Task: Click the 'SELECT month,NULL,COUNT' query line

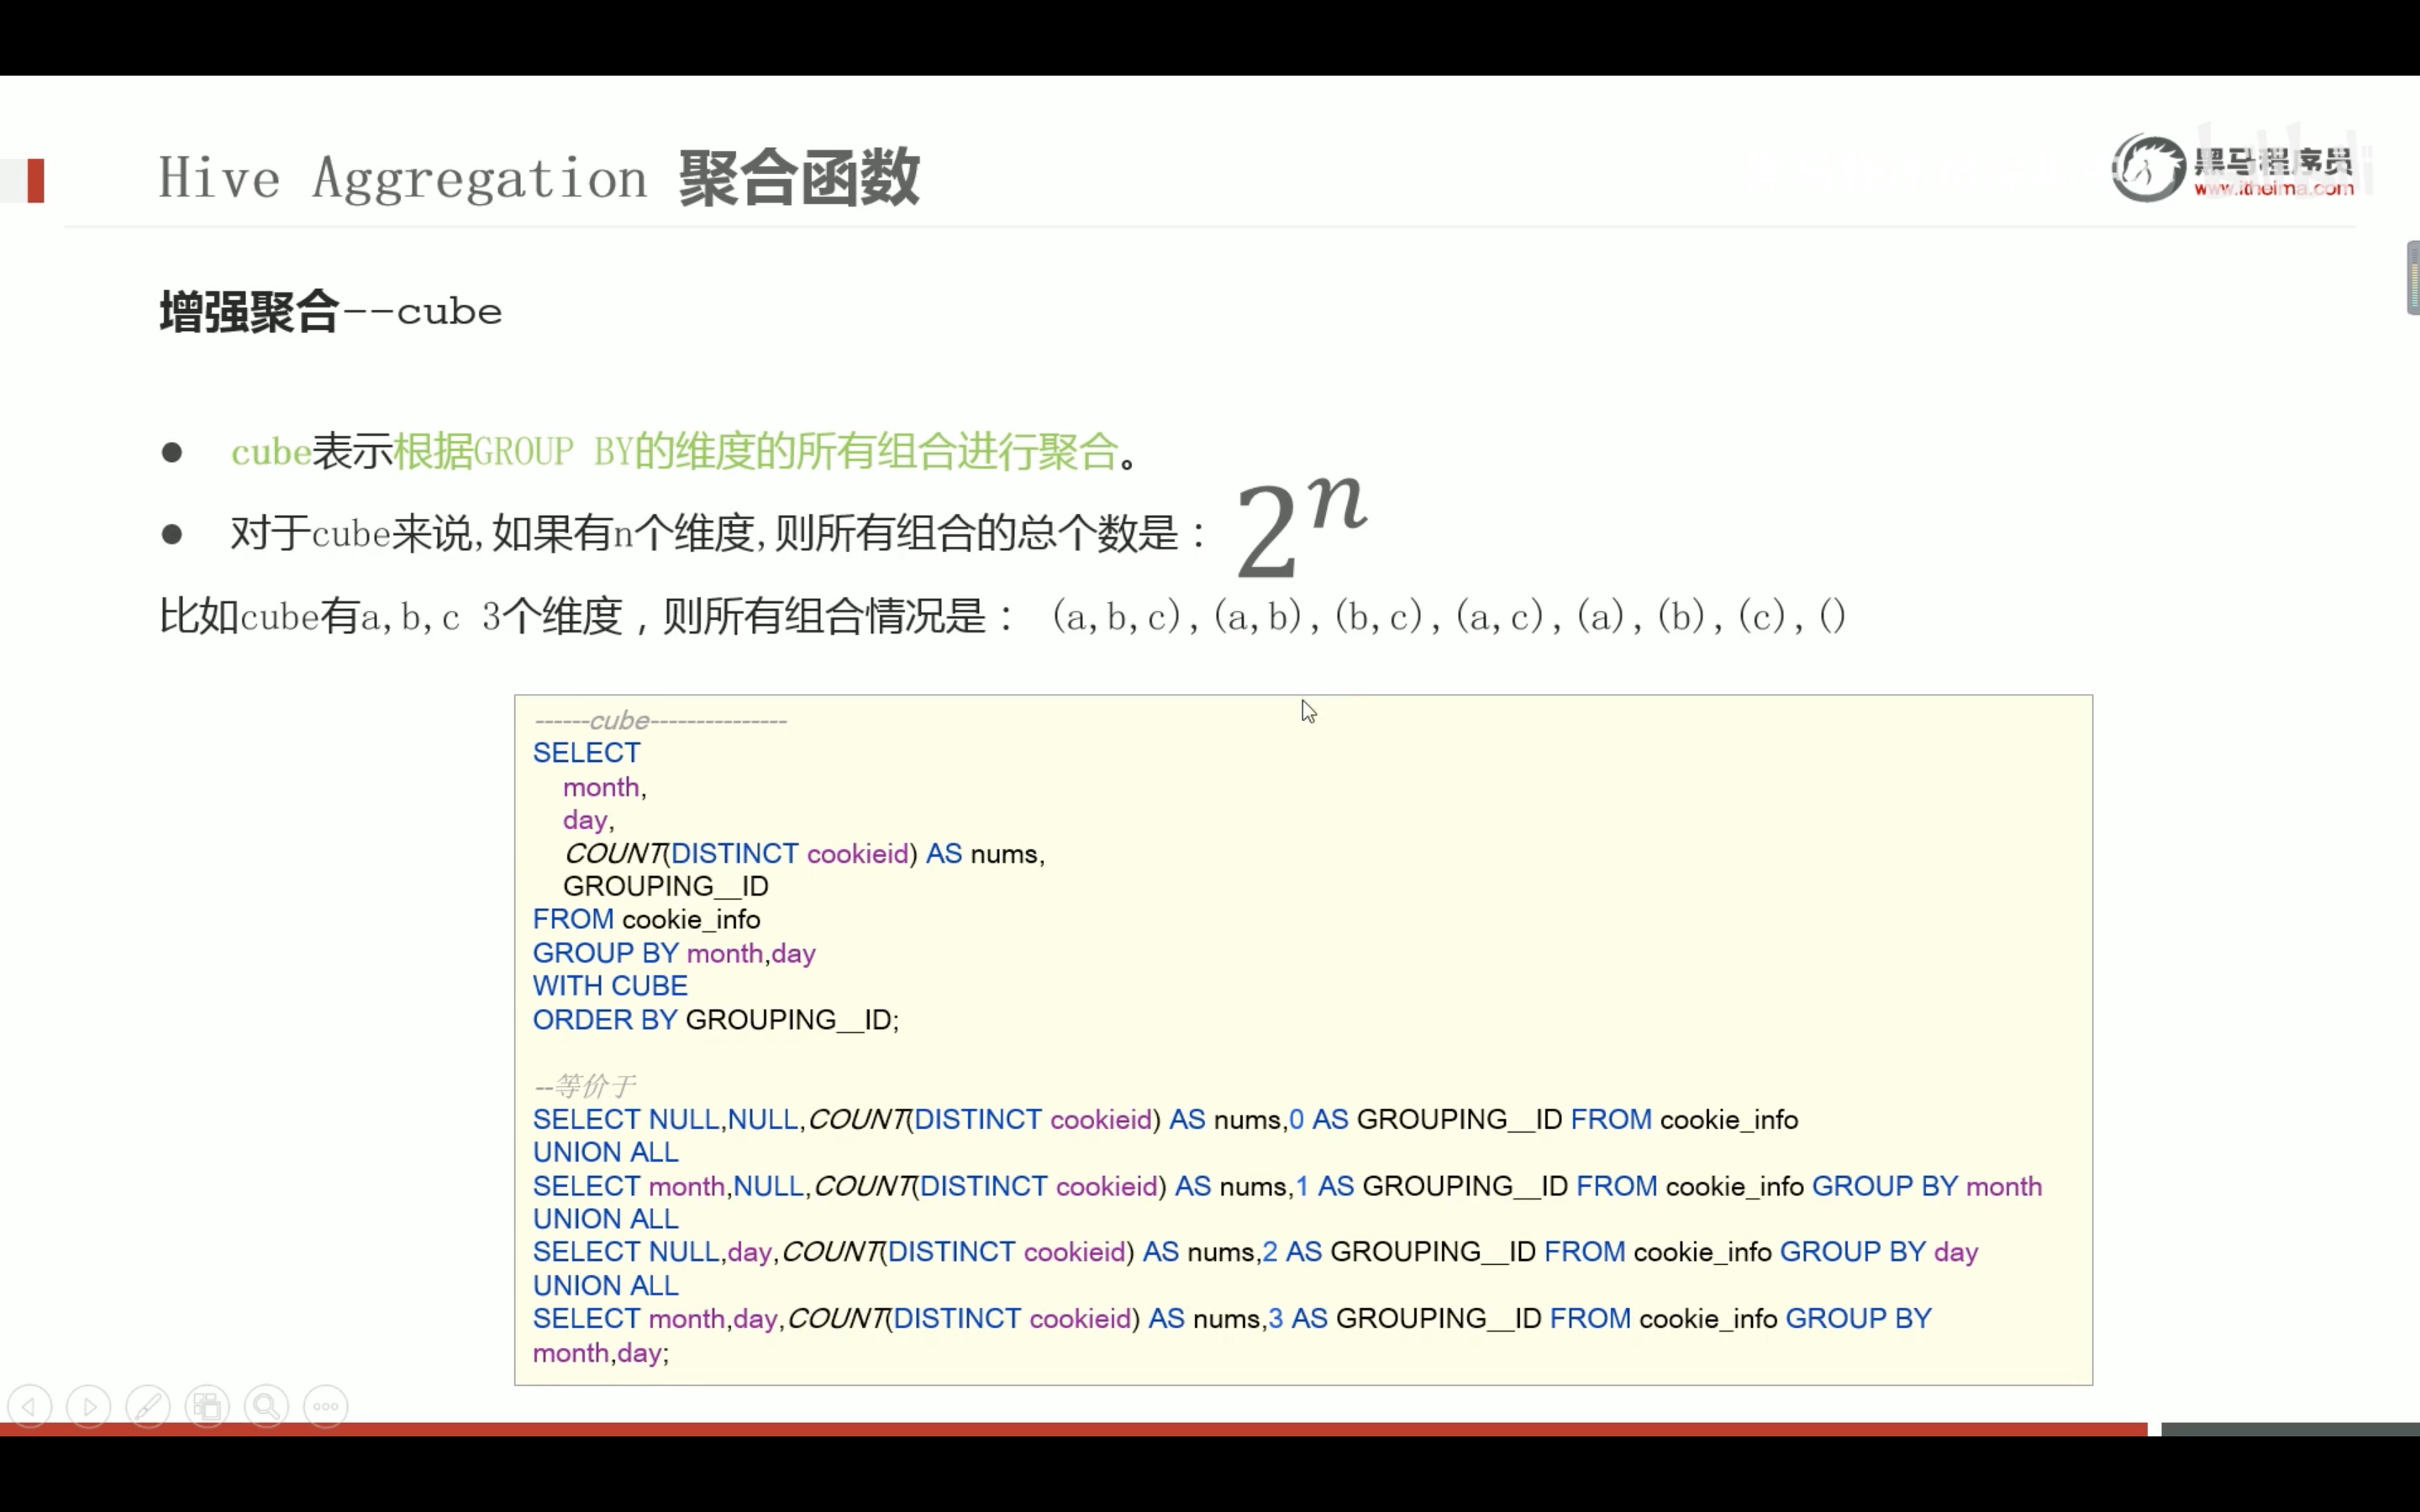Action: (x=1288, y=1187)
